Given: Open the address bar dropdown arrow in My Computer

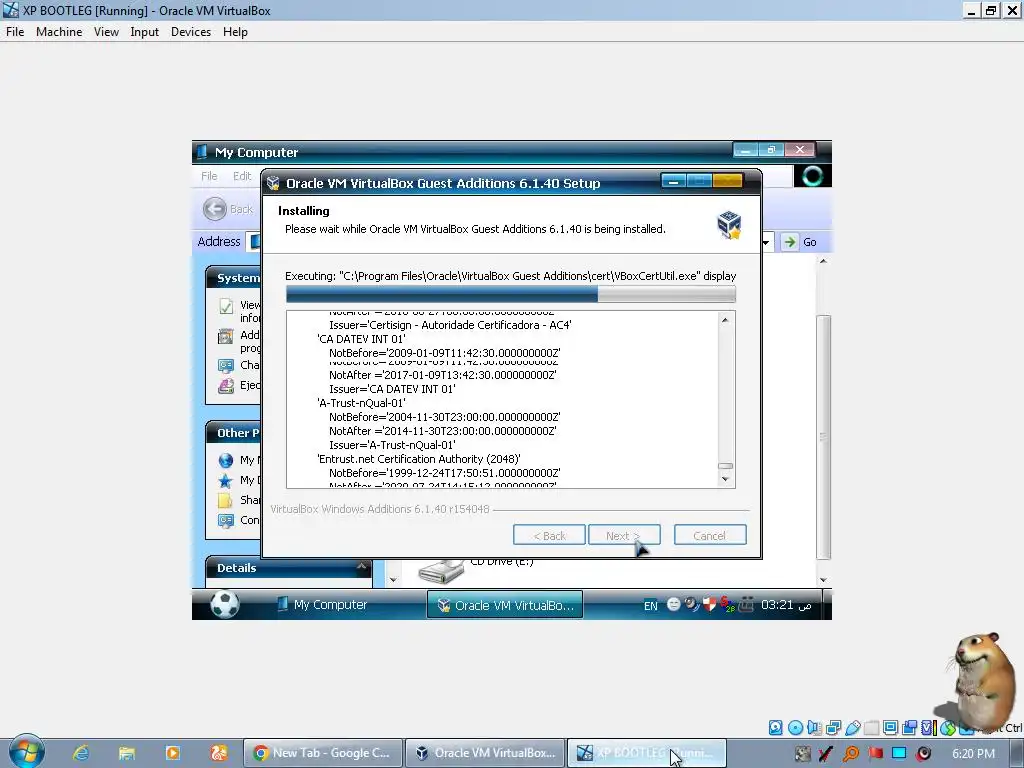Looking at the screenshot, I should point(766,242).
